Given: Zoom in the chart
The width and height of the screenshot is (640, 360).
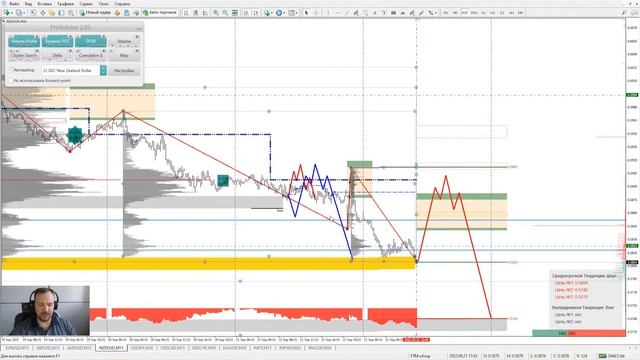Looking at the screenshot, I should (216, 13).
